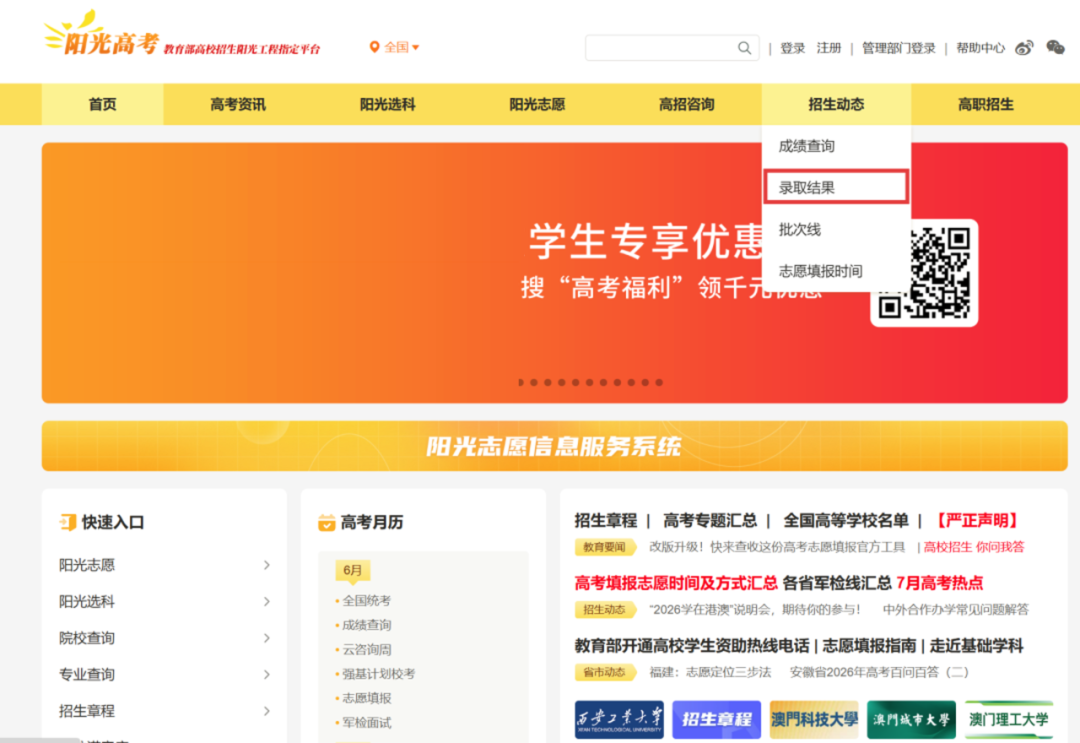Open 高考资讯 nav item
Screen dimensions: 1080x743
click(x=238, y=104)
